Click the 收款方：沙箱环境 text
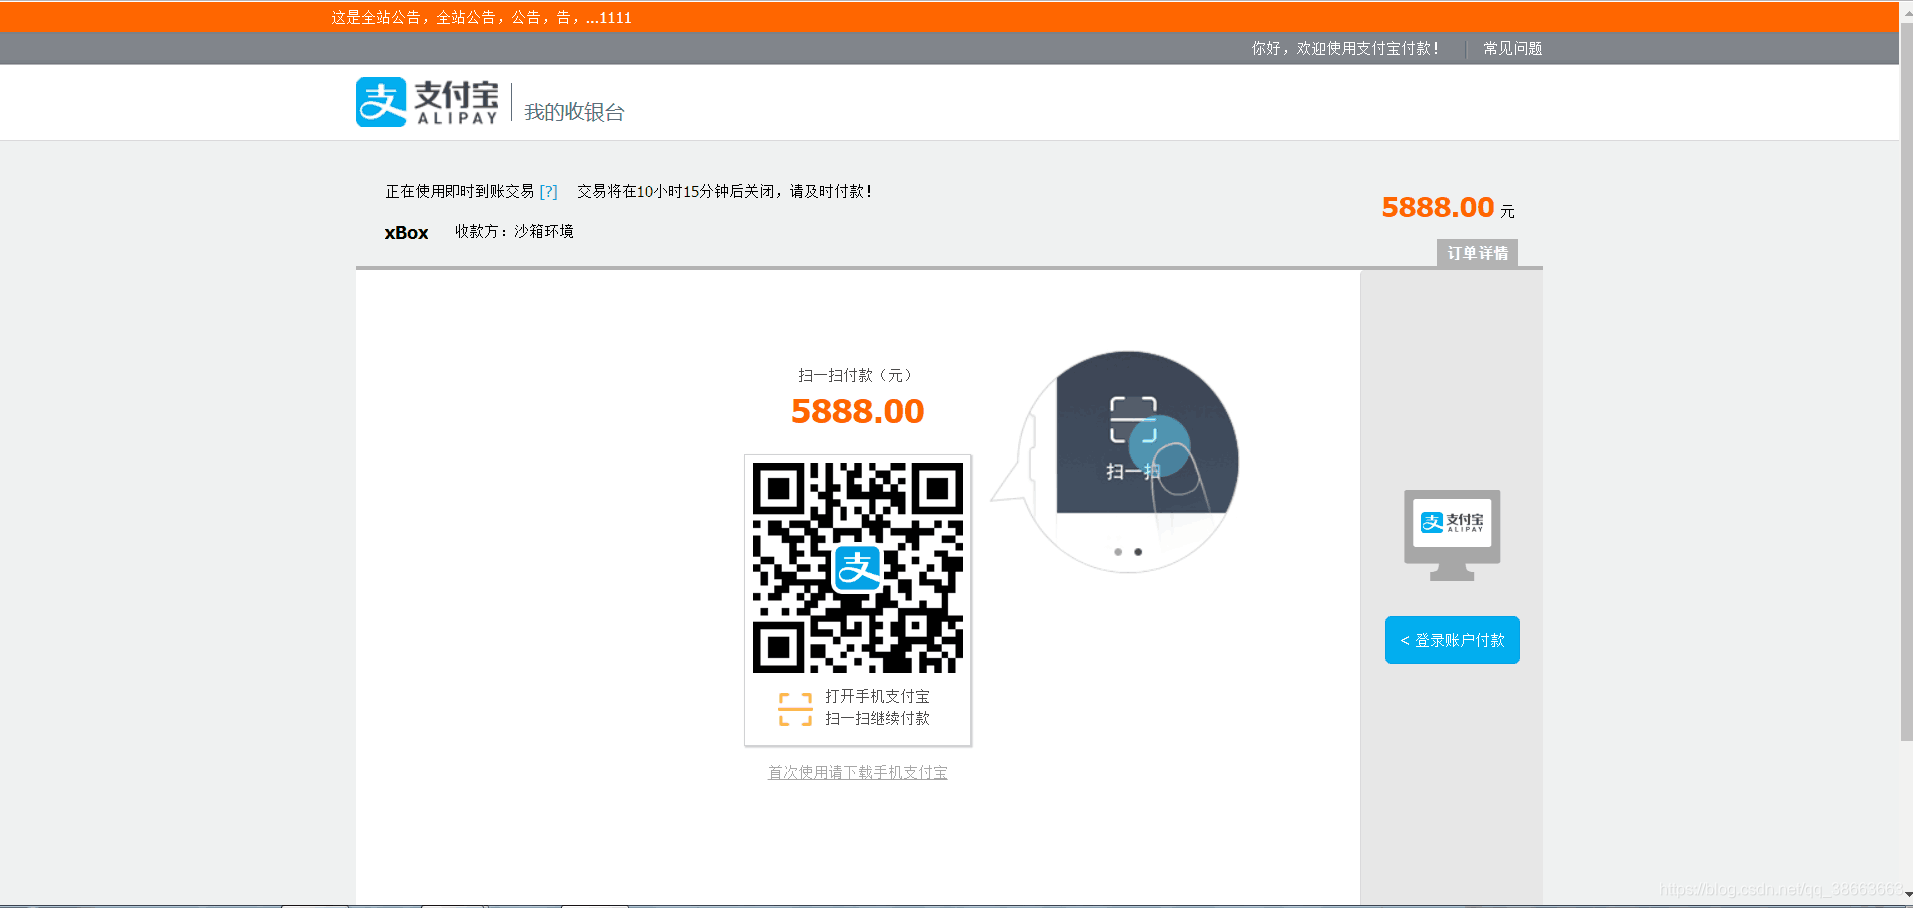 tap(514, 231)
